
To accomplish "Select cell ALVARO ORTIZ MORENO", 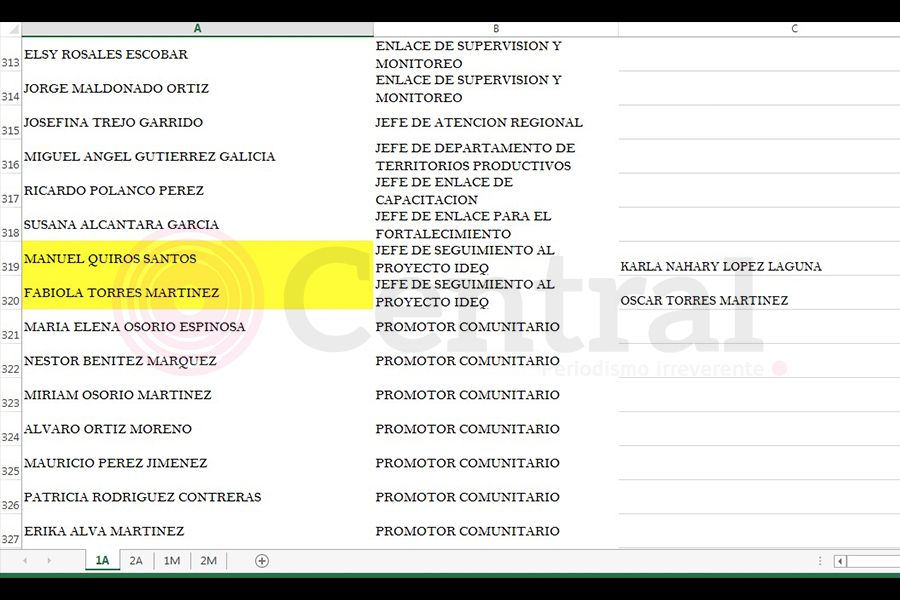I will click(x=197, y=429).
